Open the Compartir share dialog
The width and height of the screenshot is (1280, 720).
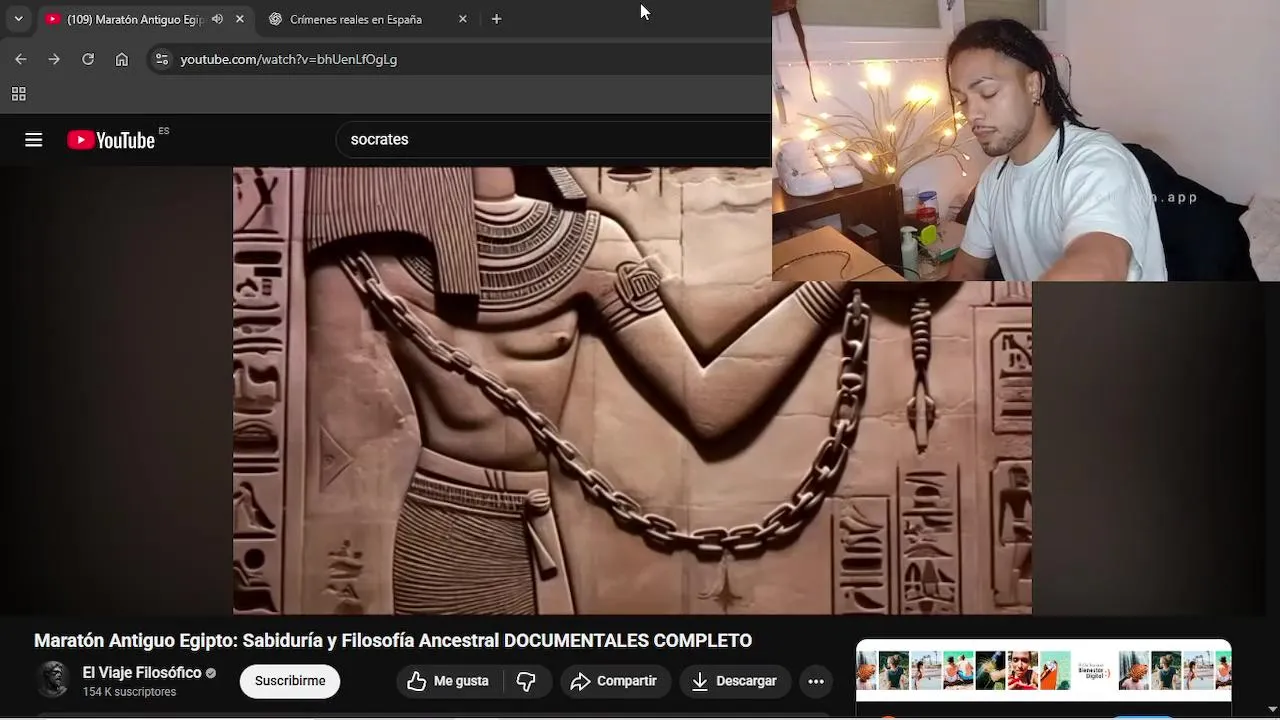[614, 681]
